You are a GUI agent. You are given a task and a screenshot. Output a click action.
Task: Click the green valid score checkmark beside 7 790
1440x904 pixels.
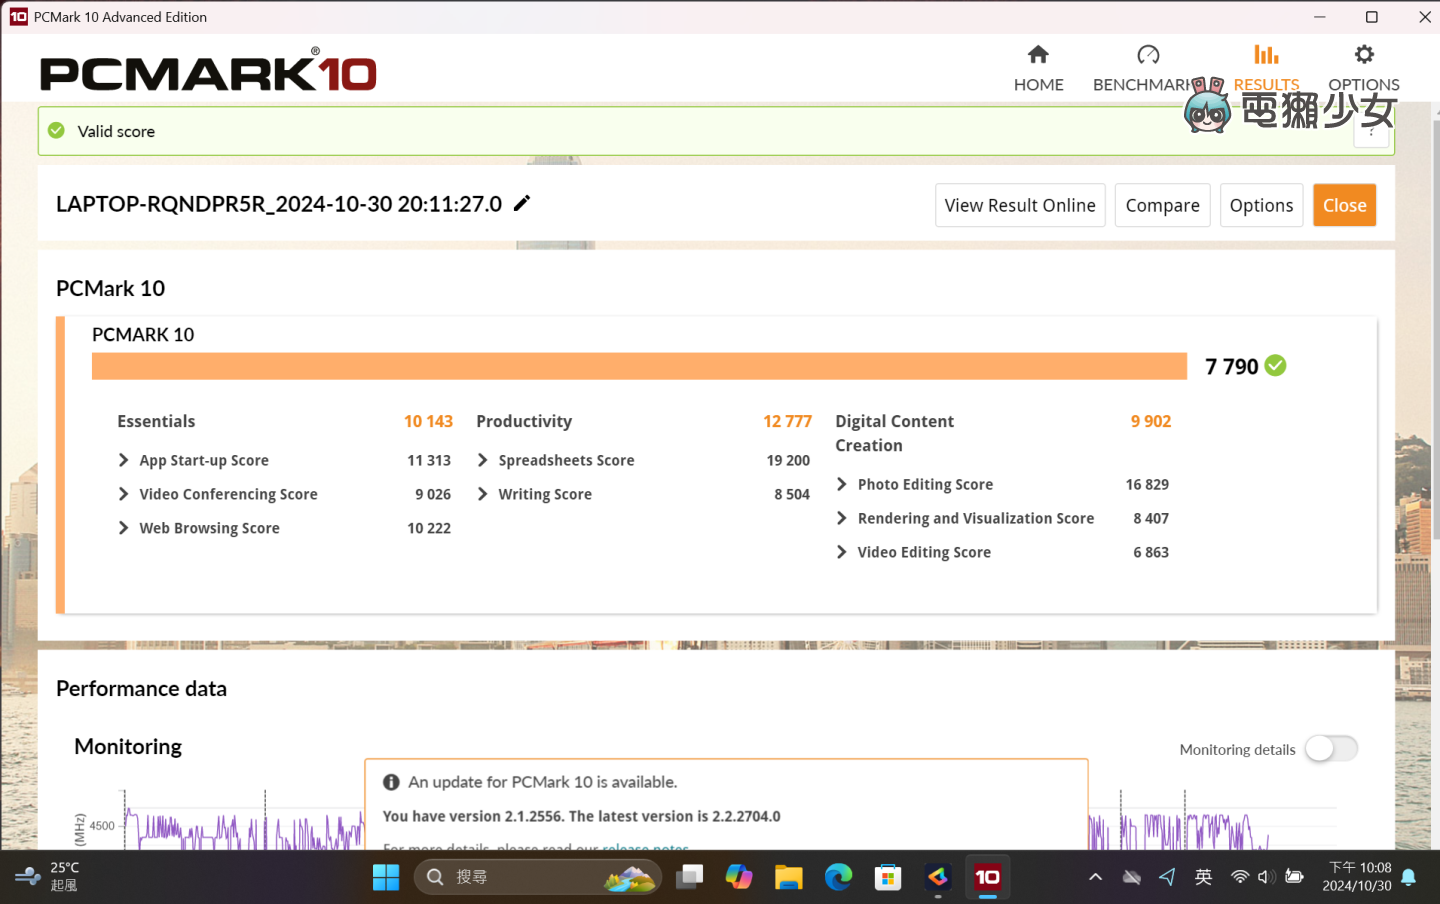click(1275, 366)
